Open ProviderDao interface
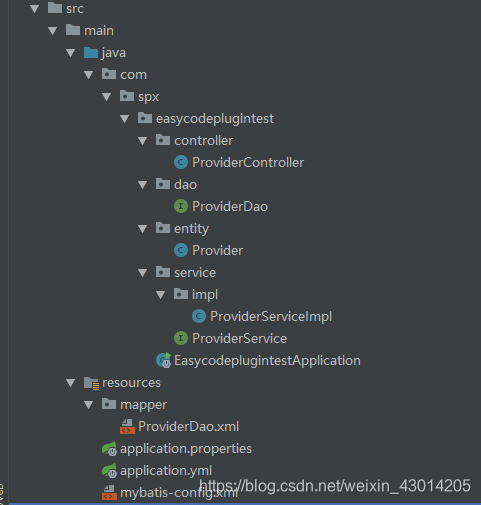This screenshot has width=481, height=505. [x=230, y=207]
